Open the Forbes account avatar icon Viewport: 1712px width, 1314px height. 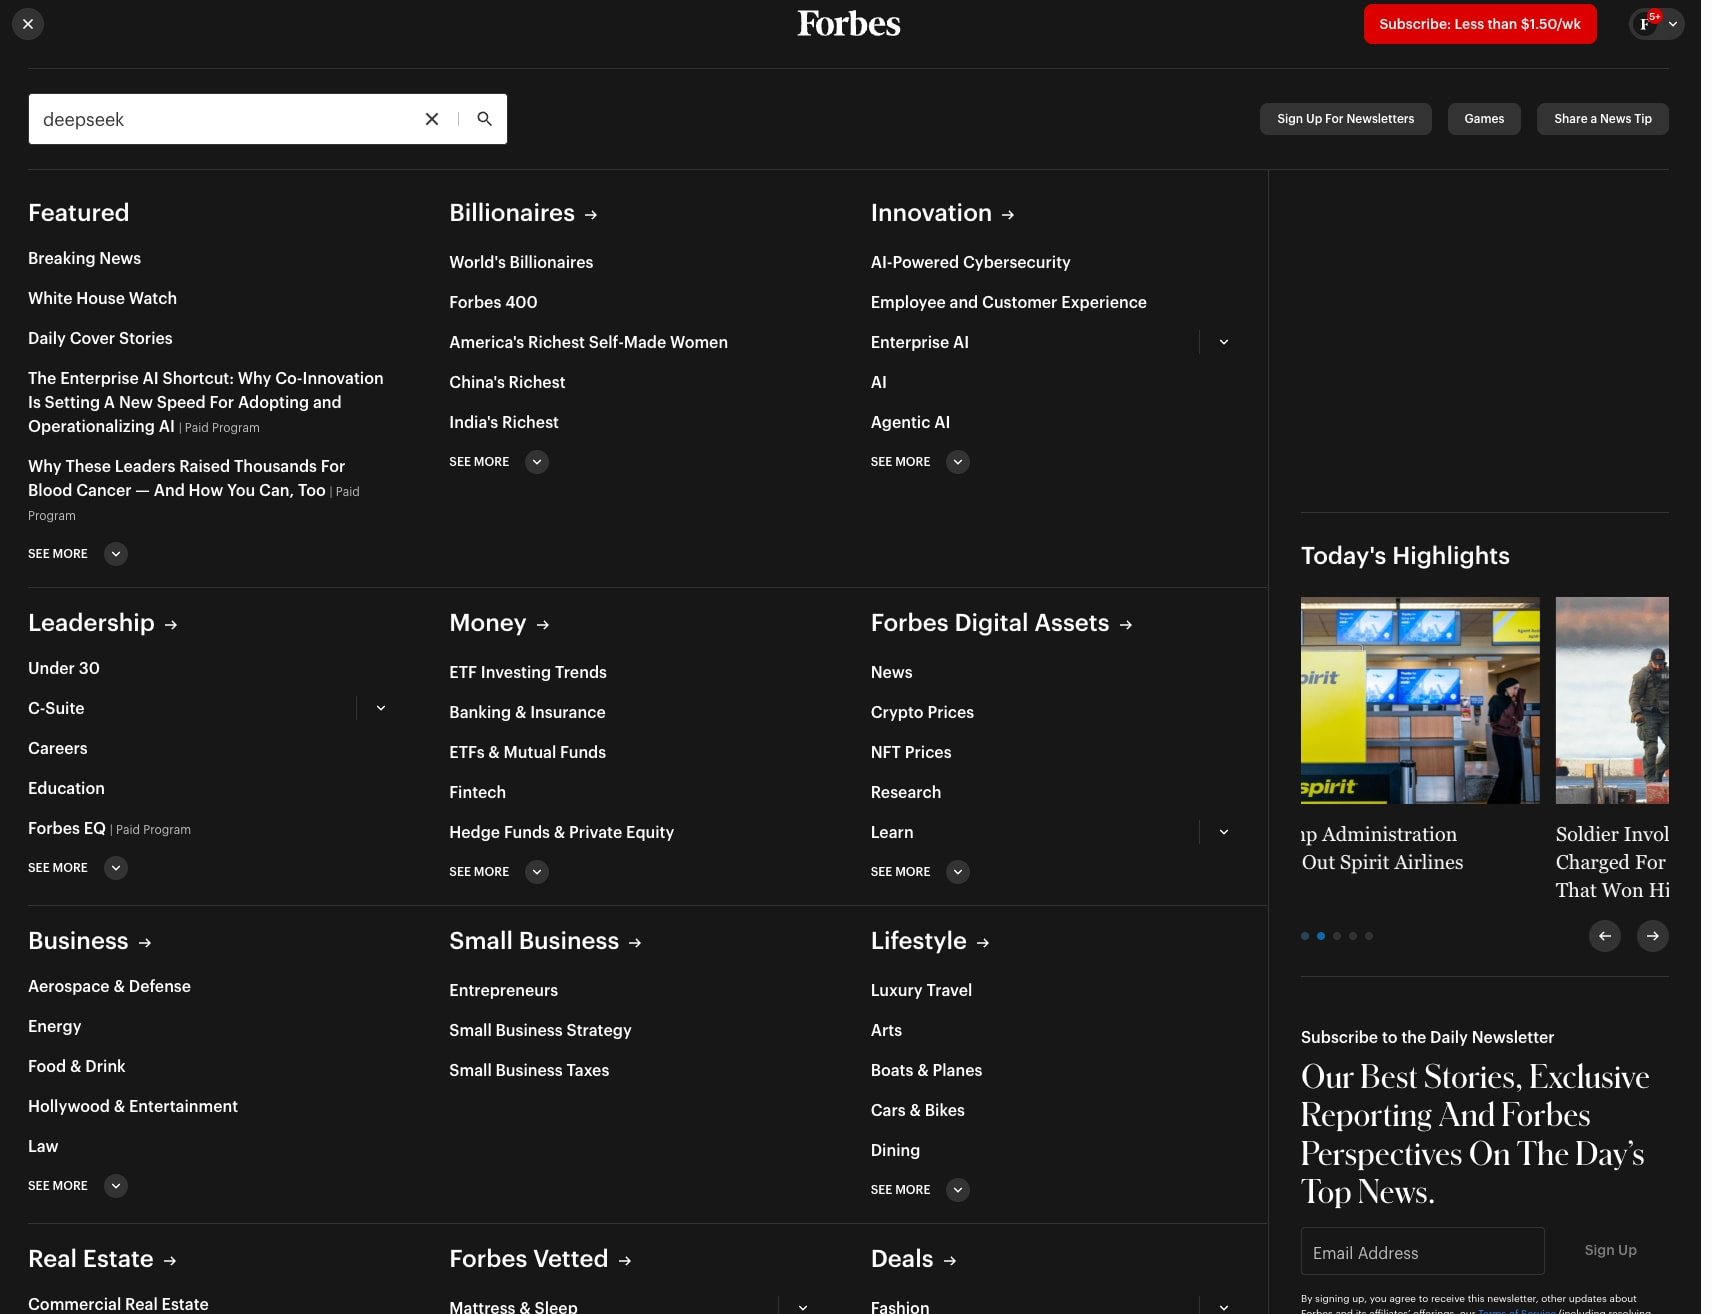[1645, 24]
